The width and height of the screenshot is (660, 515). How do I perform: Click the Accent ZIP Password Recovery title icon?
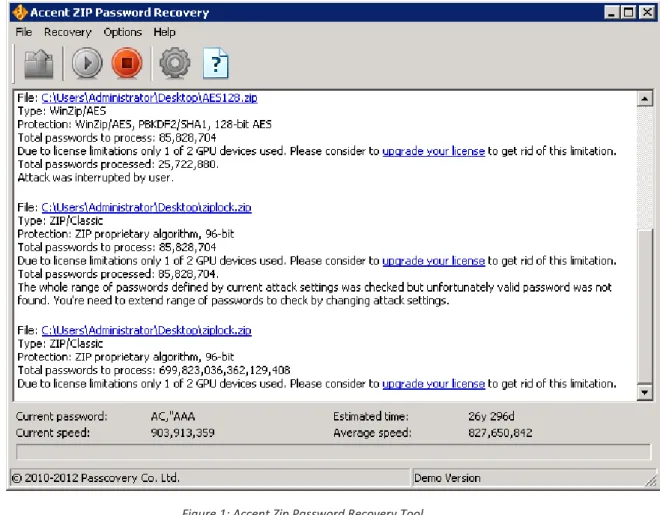(19, 12)
